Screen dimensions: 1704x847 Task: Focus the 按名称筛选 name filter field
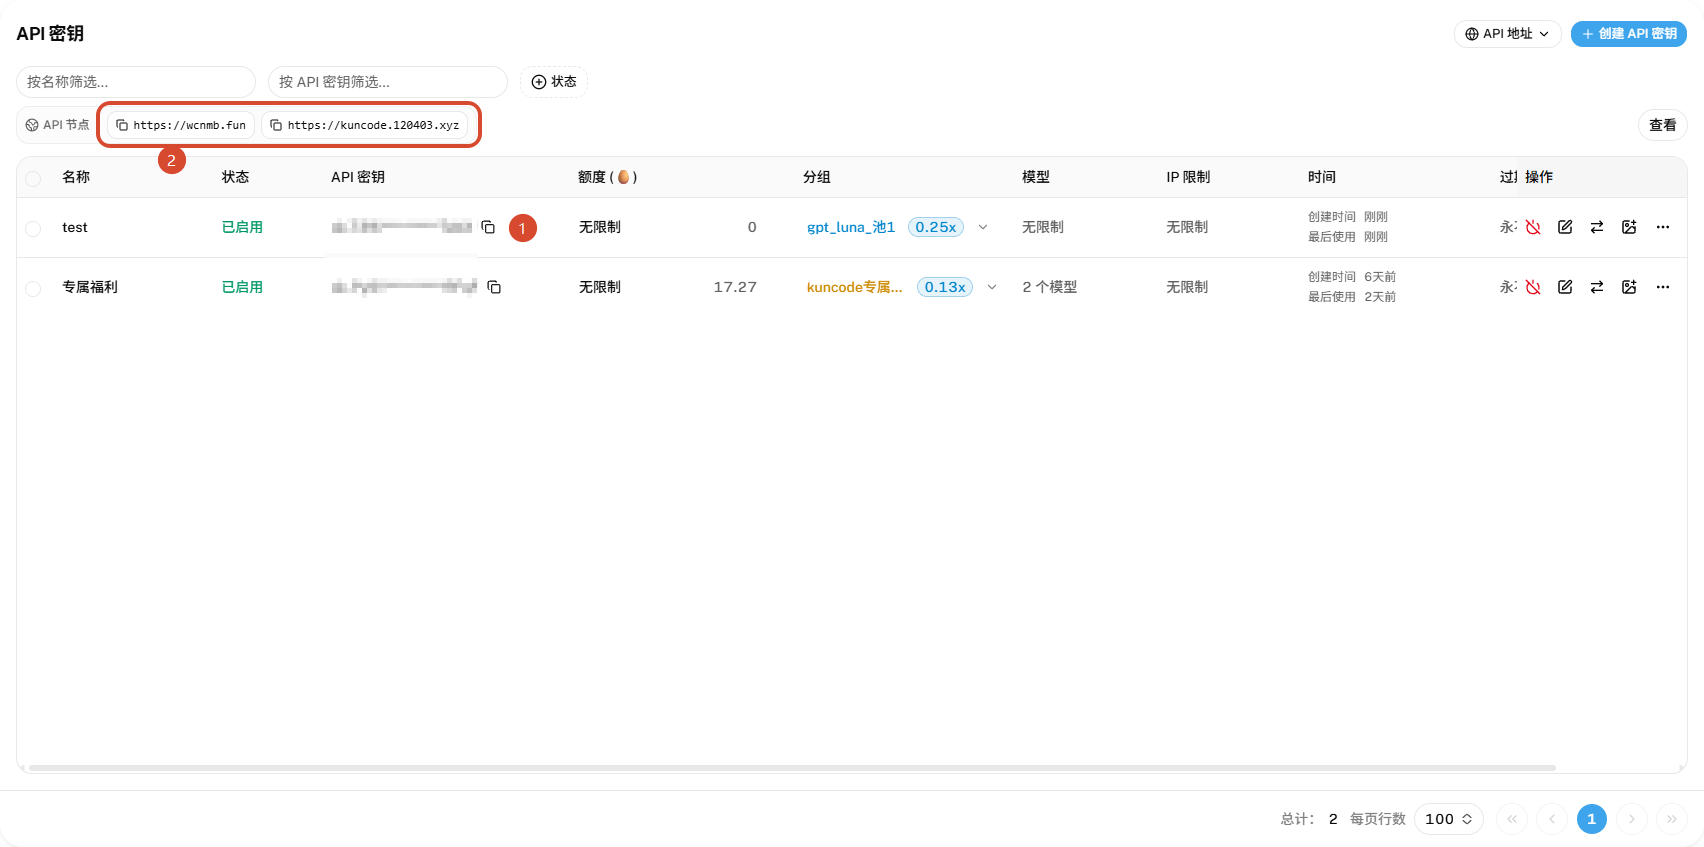[136, 82]
